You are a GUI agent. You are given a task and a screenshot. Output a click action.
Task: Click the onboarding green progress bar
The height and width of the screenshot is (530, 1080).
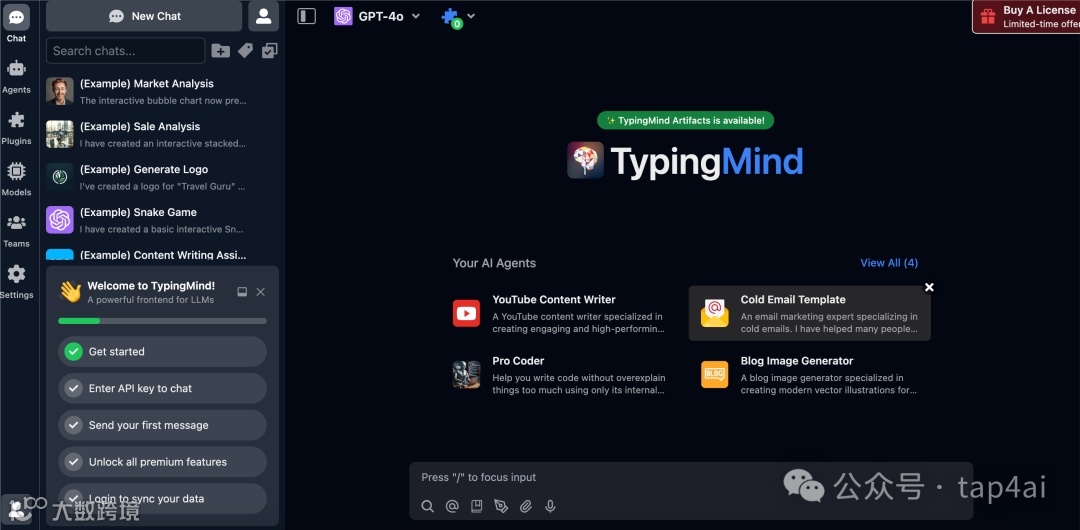tap(163, 320)
